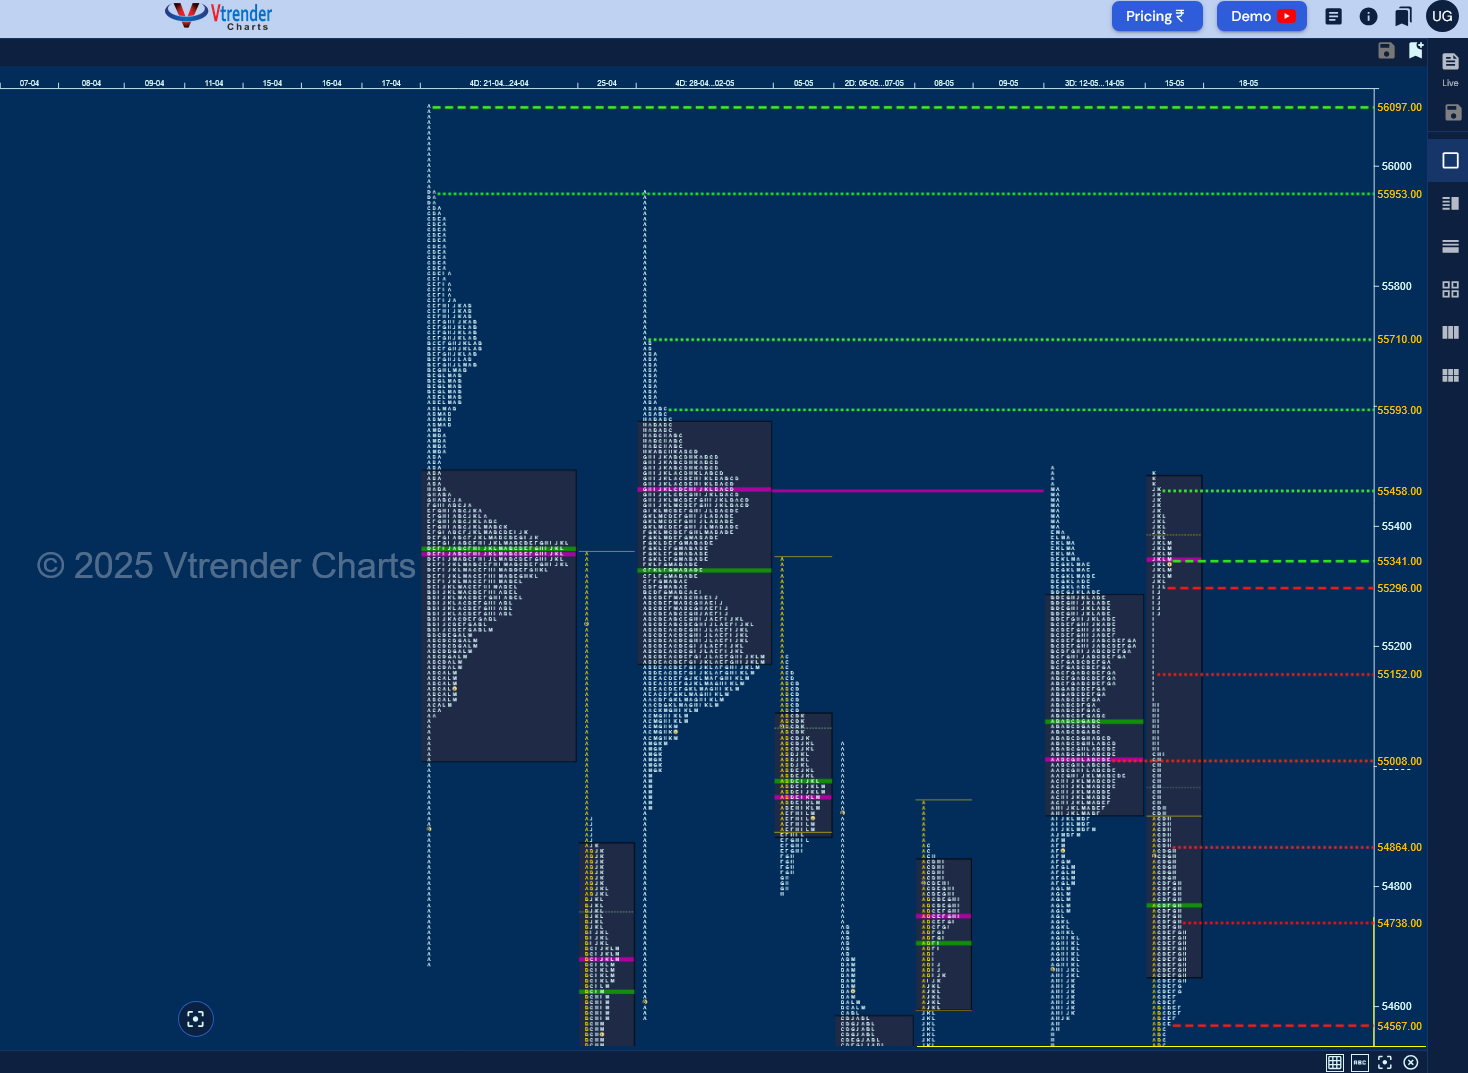Recenter chart with floating focus button

(196, 1019)
